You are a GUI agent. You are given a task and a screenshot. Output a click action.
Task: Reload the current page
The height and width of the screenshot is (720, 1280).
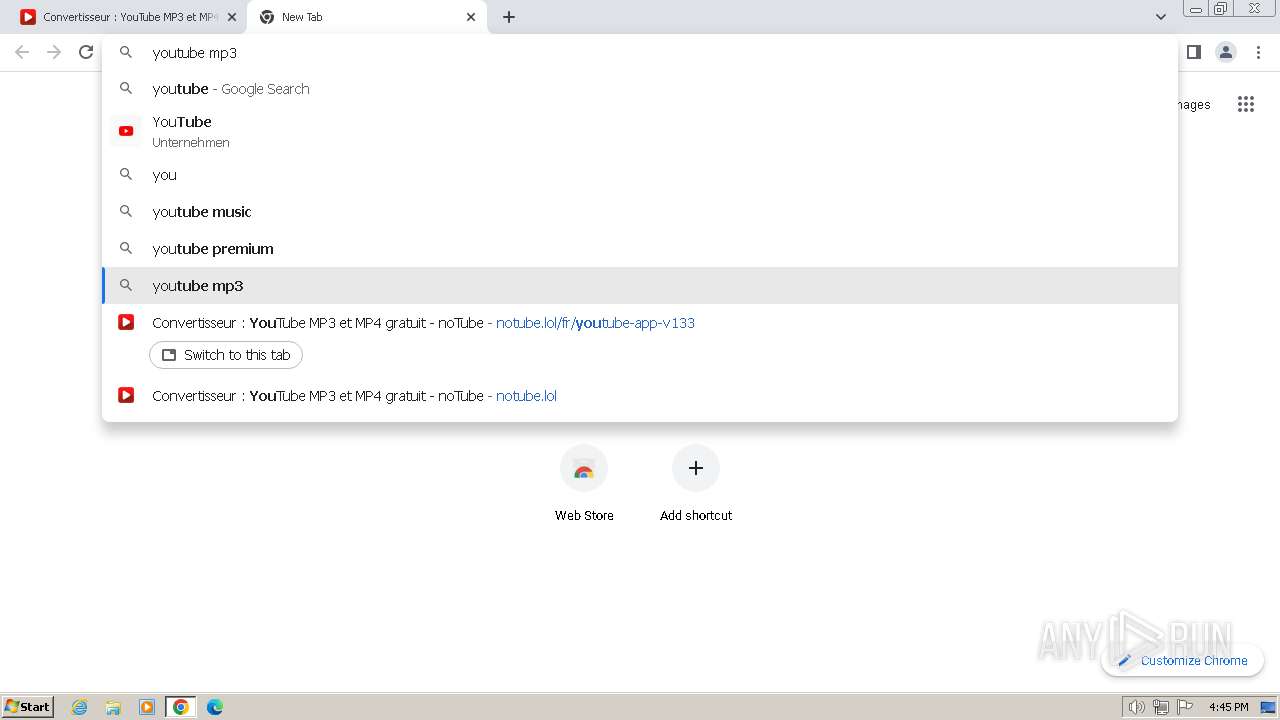click(86, 52)
